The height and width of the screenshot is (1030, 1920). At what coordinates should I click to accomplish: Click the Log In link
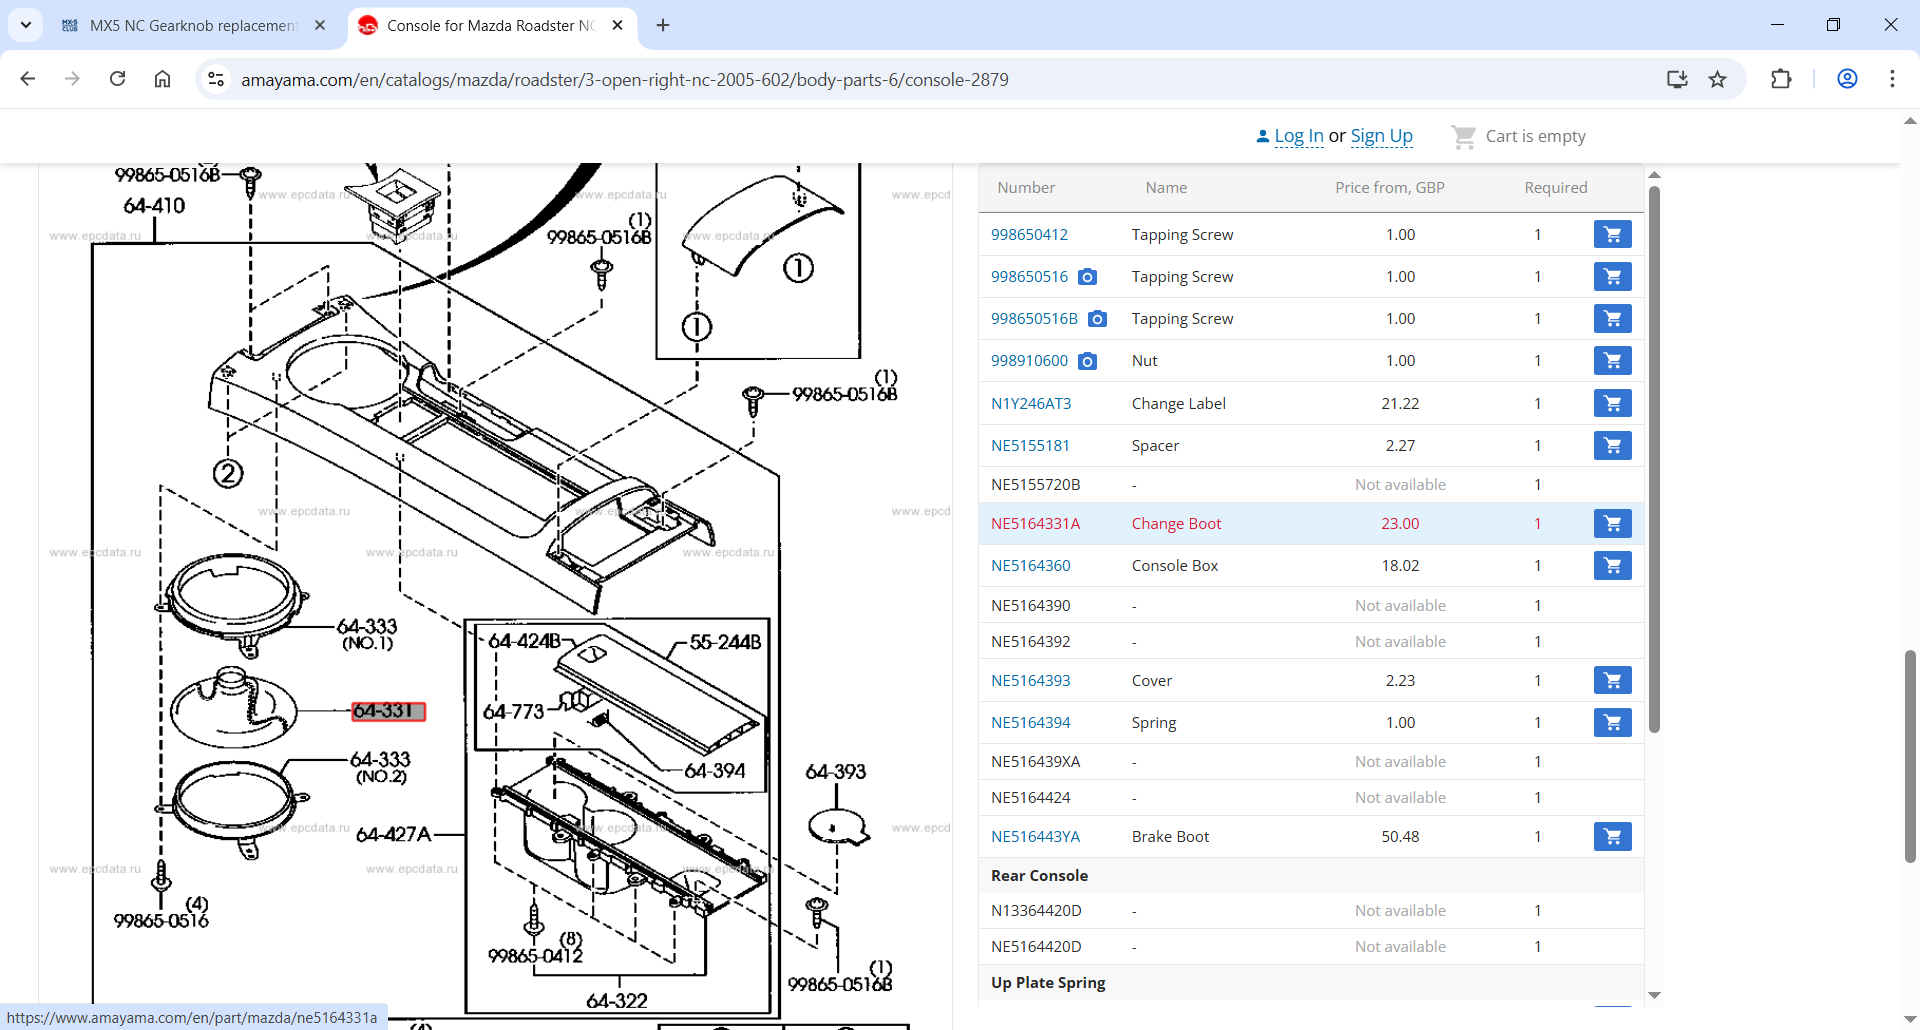pos(1298,136)
